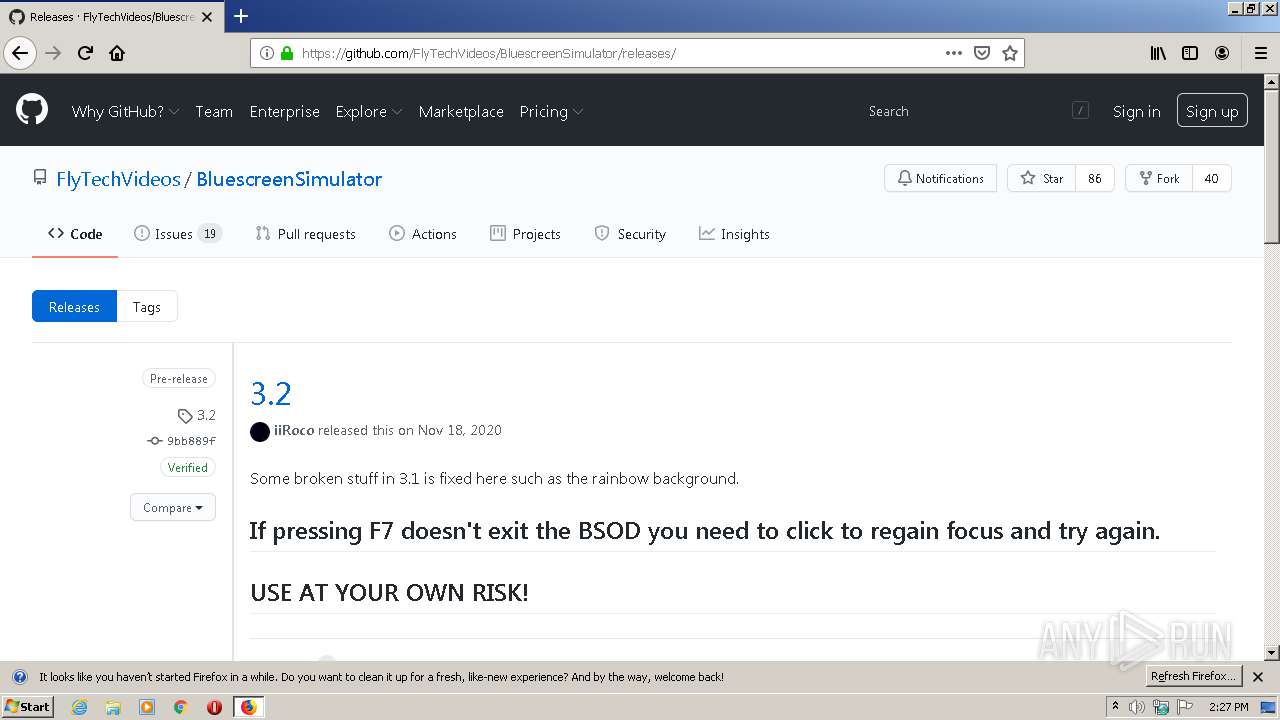Open the Windows Start button
The width and height of the screenshot is (1280, 720).
[28, 707]
